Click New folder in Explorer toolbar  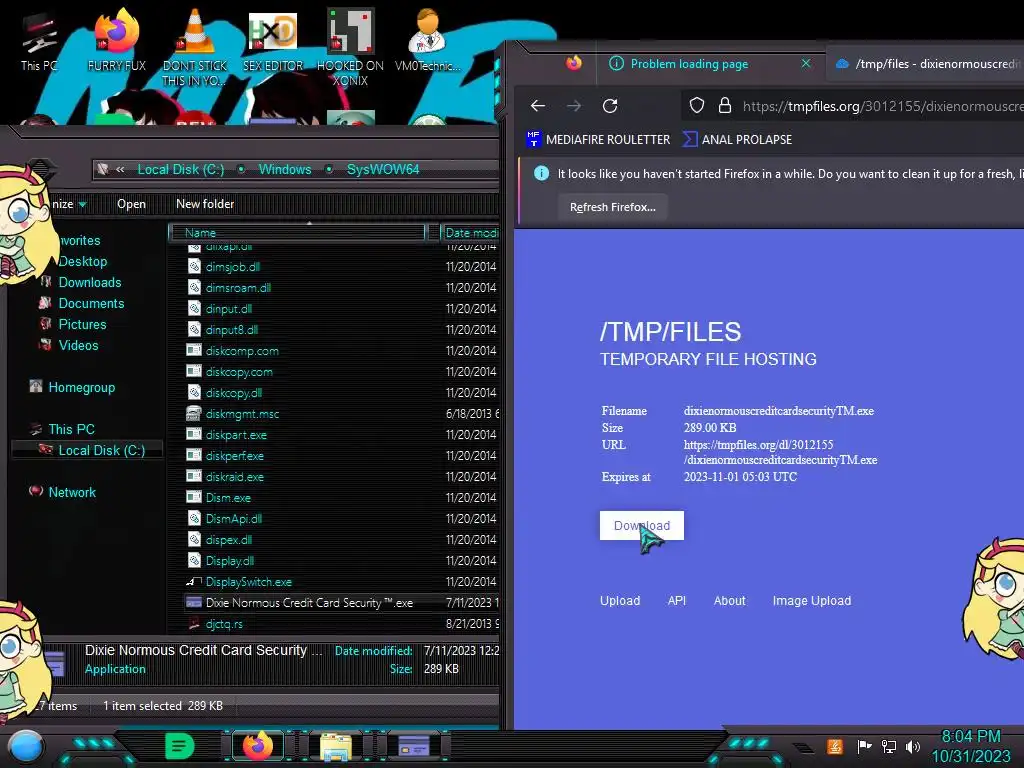click(204, 204)
